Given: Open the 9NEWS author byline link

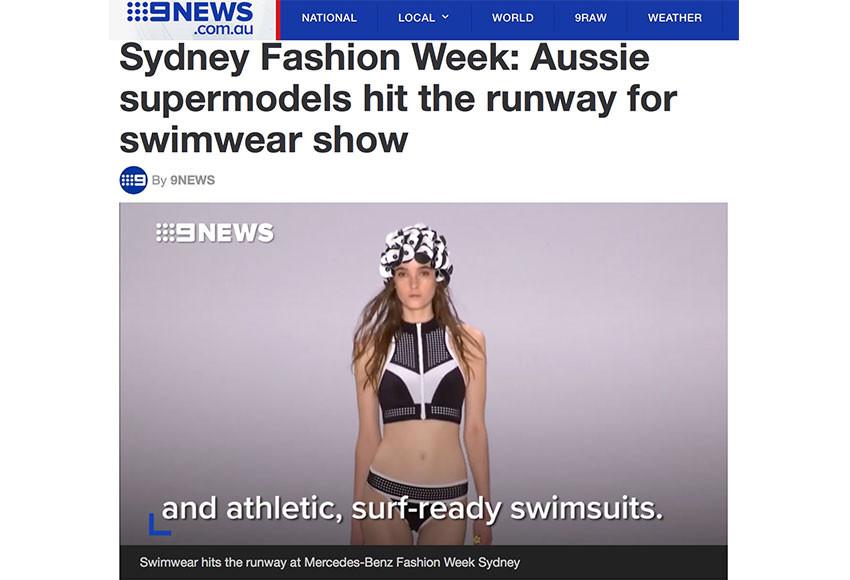Looking at the screenshot, I should (x=192, y=180).
